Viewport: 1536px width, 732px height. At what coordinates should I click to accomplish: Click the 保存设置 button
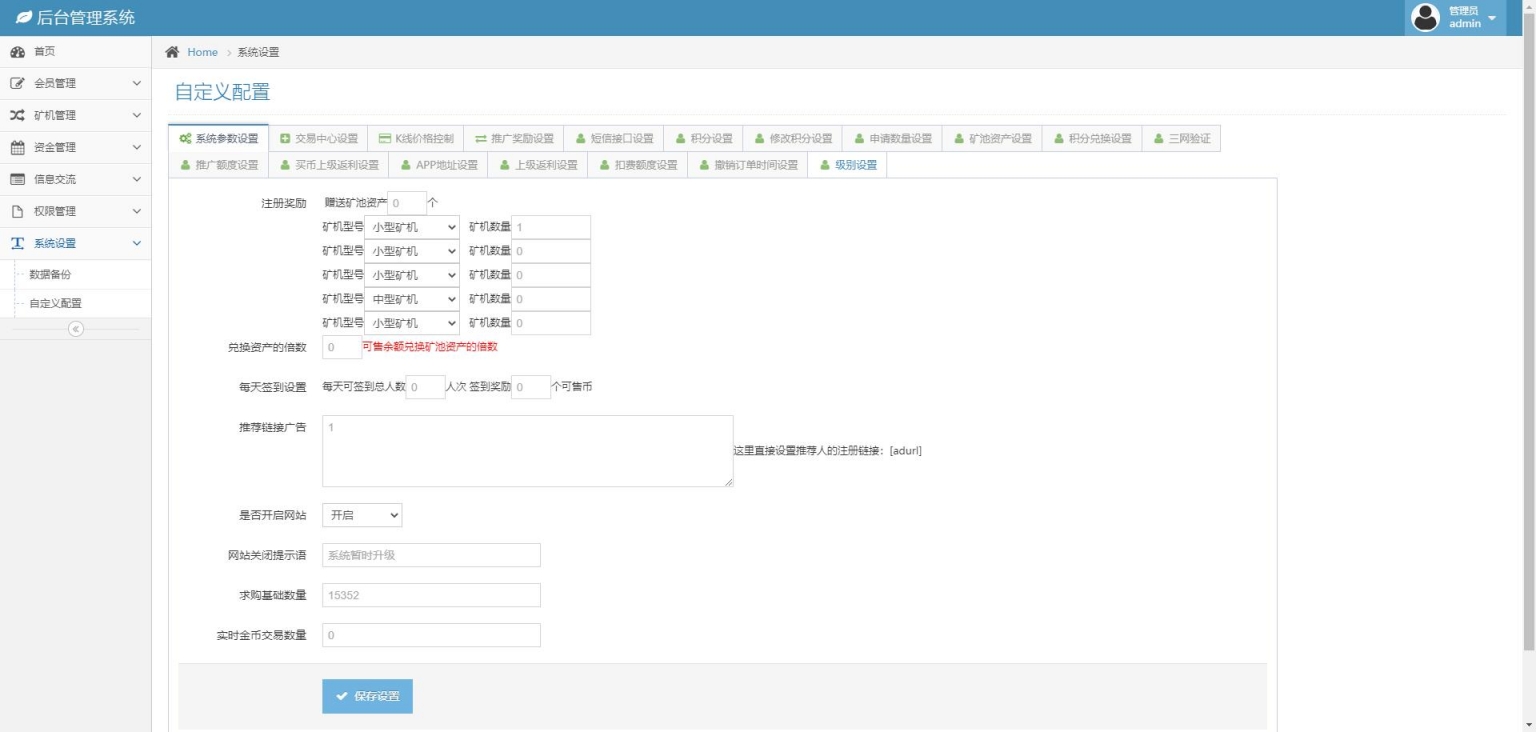[x=367, y=696]
